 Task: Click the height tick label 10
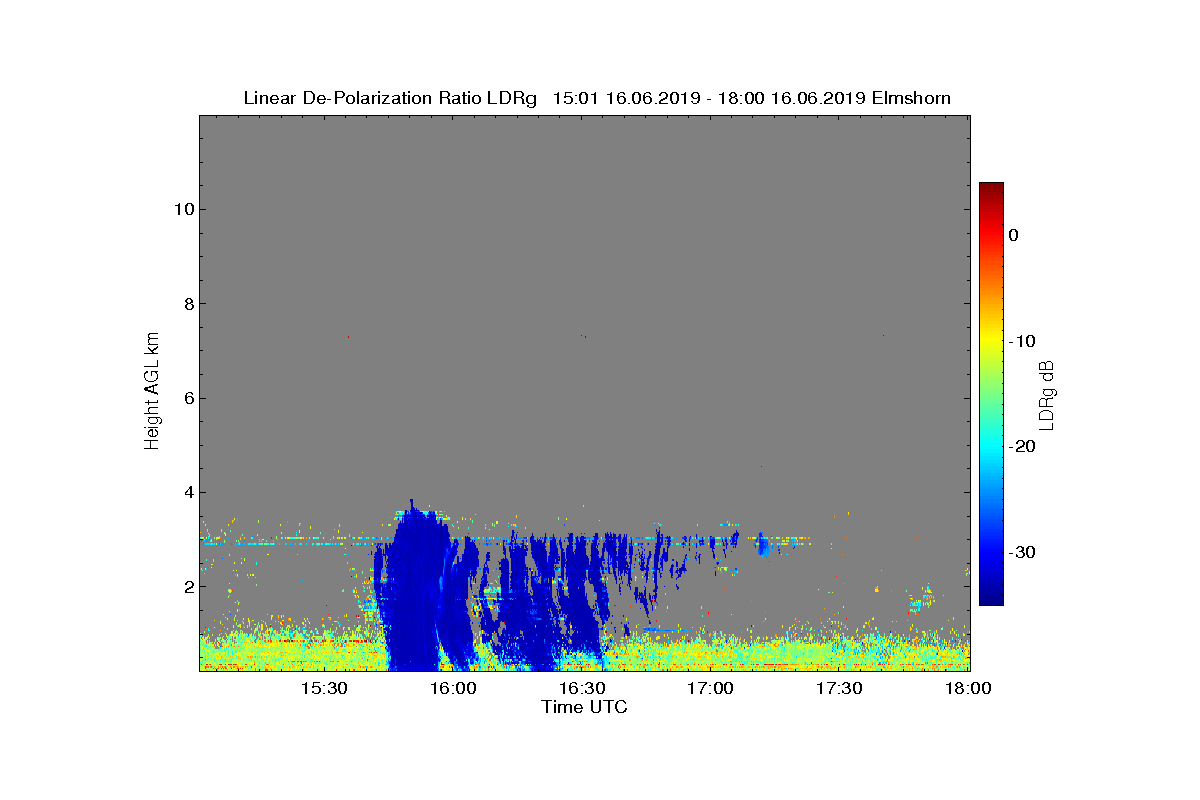182,209
